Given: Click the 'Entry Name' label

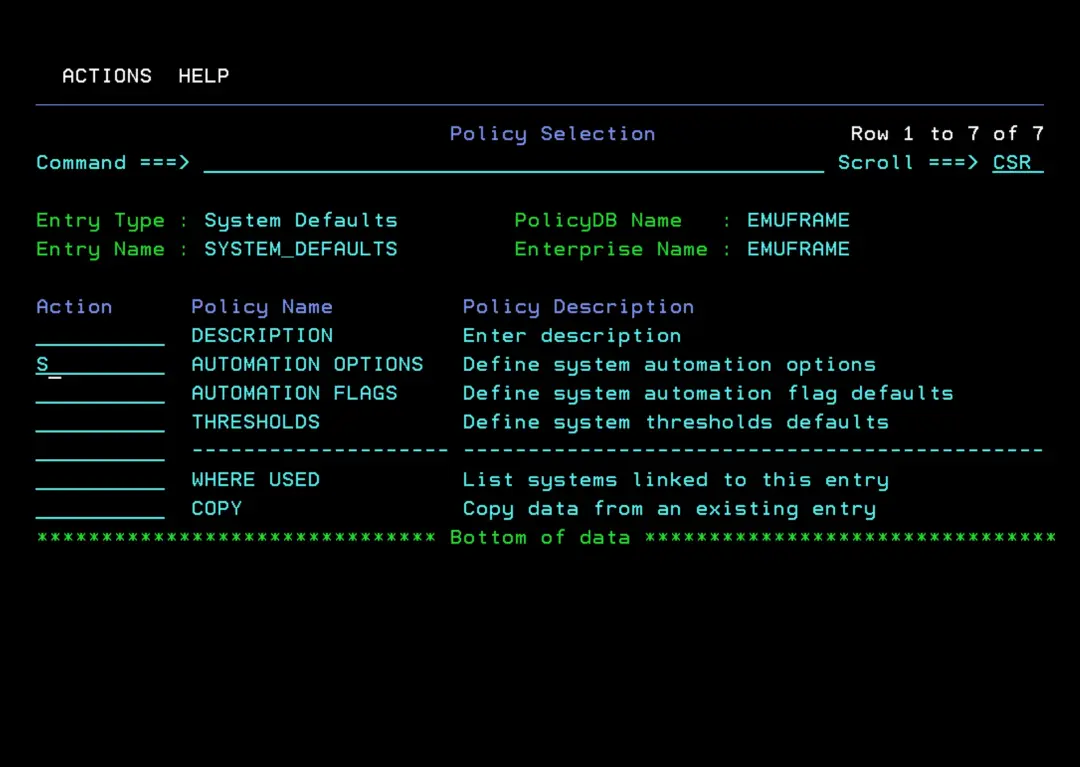Looking at the screenshot, I should click(101, 250).
